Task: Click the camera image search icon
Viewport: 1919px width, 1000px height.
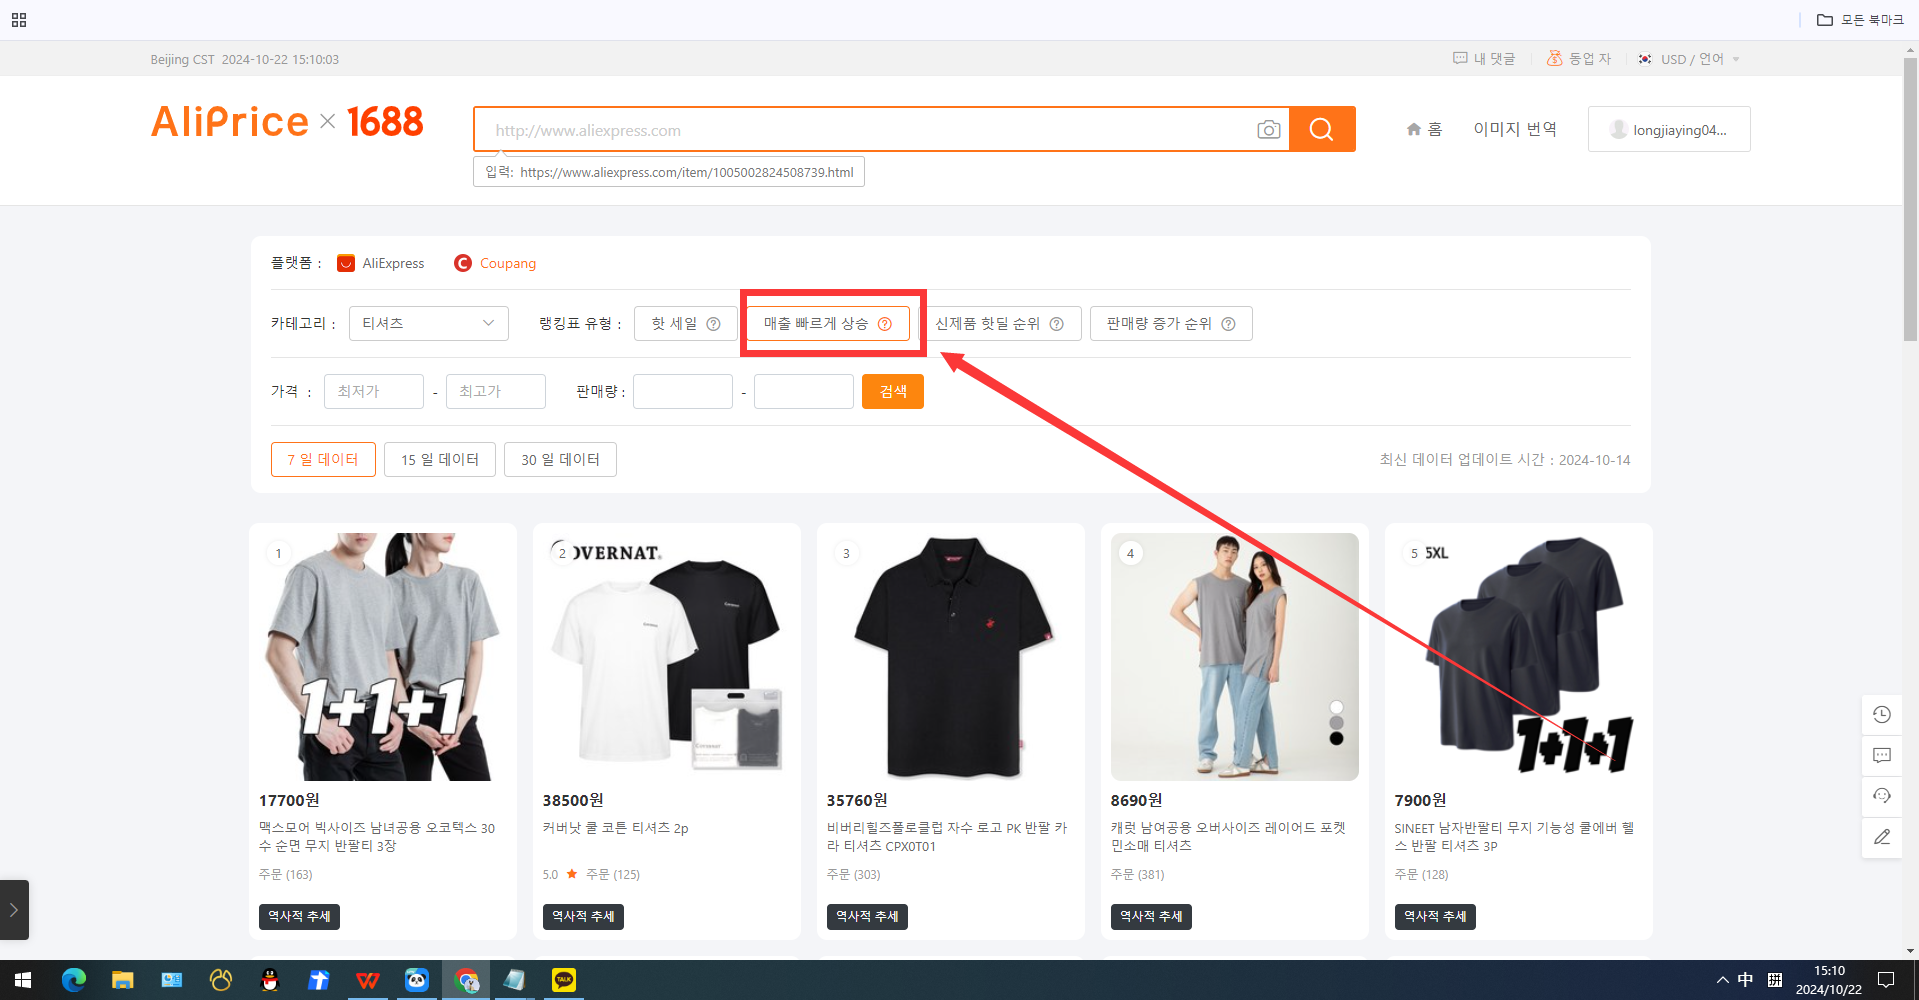Action: (x=1268, y=130)
